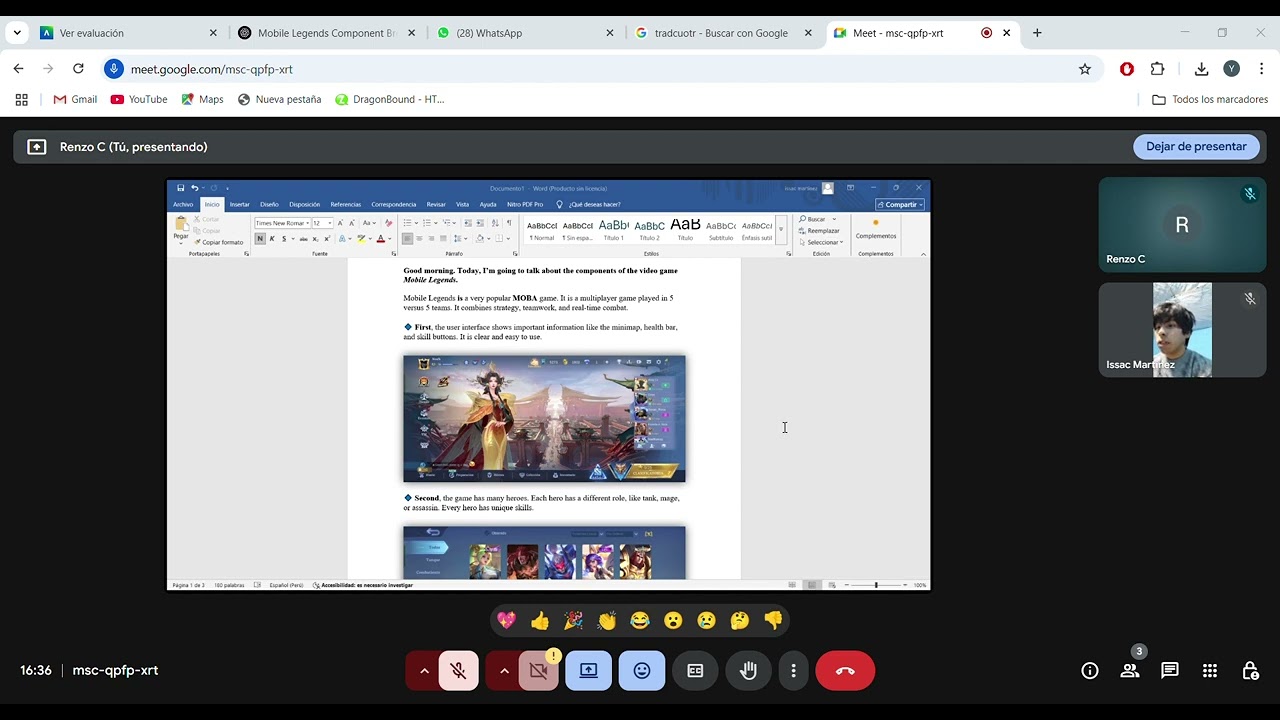
Task: Leave the call with the red button
Action: (x=845, y=671)
